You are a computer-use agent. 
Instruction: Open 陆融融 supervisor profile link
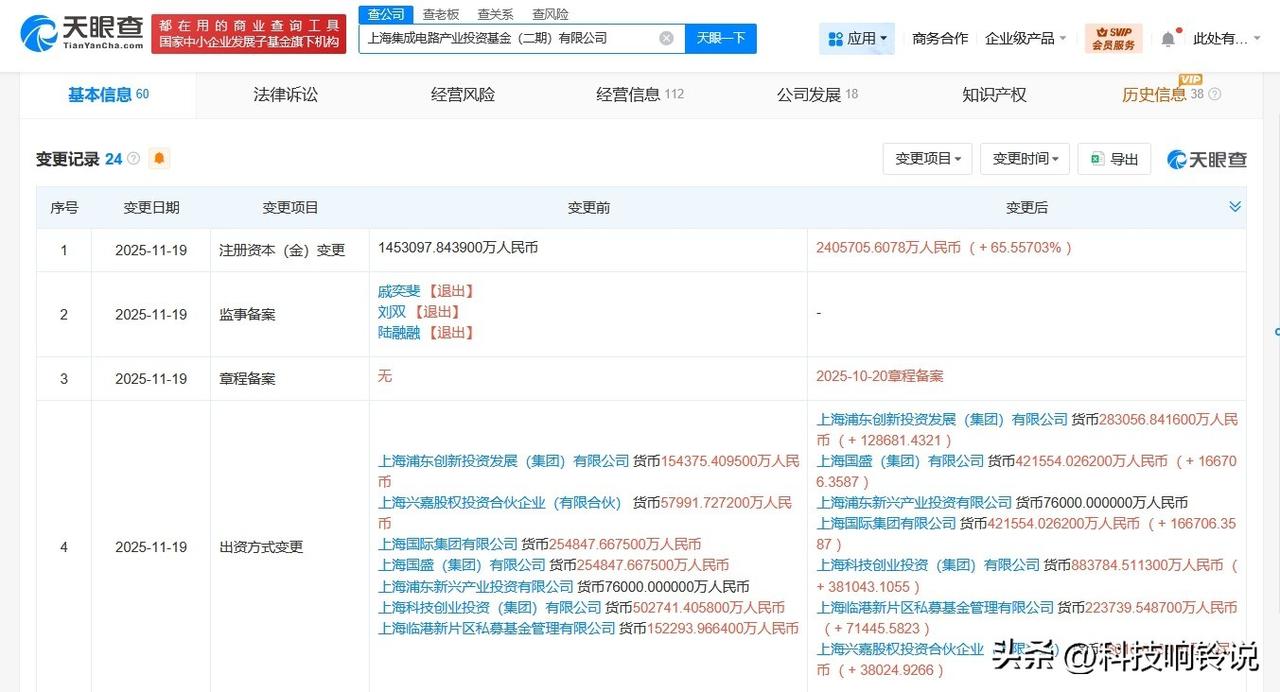(x=399, y=333)
